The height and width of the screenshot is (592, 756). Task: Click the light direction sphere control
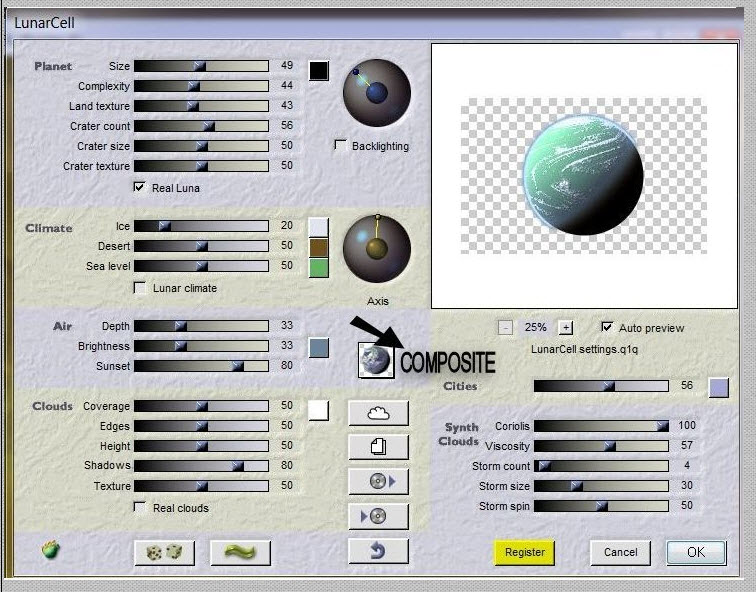pos(377,93)
